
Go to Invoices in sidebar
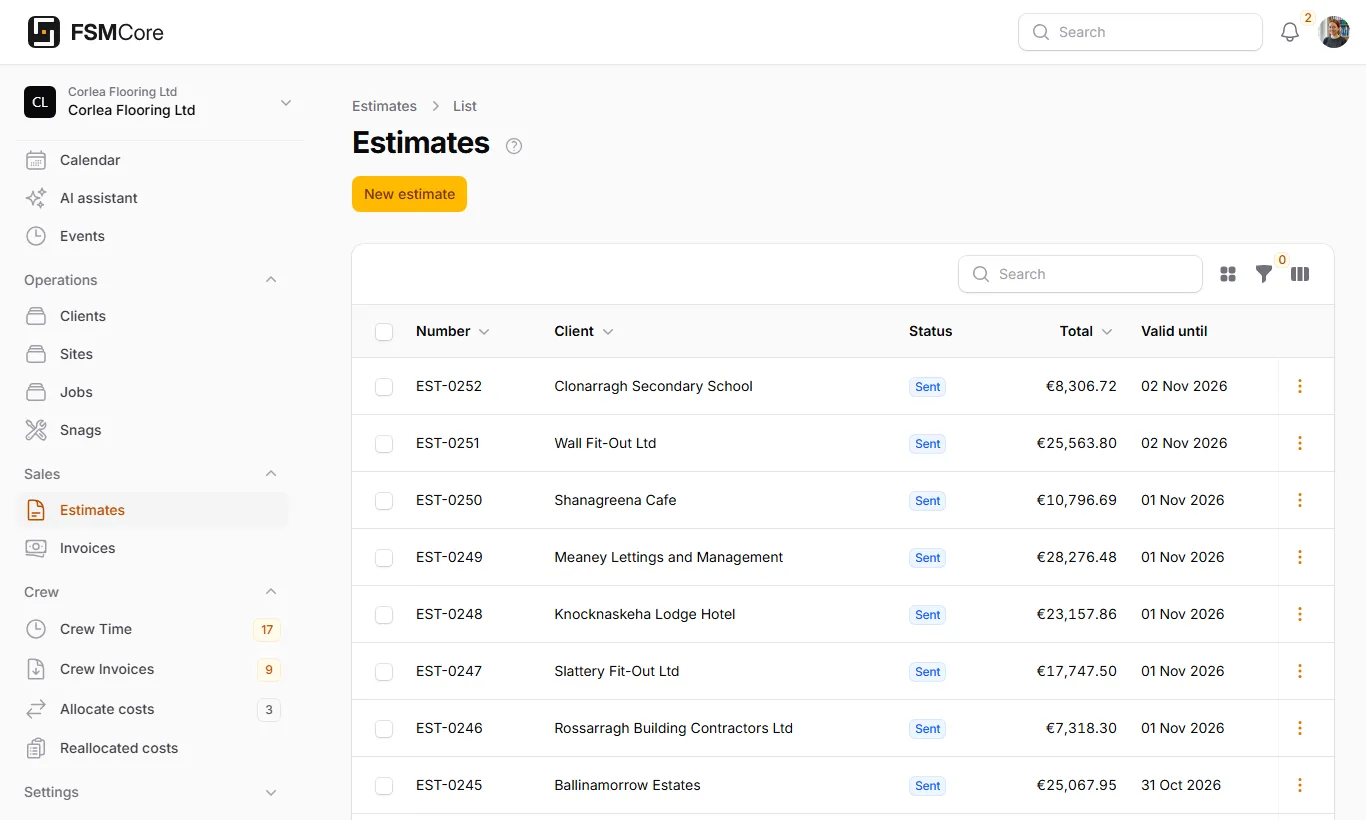coord(152,548)
